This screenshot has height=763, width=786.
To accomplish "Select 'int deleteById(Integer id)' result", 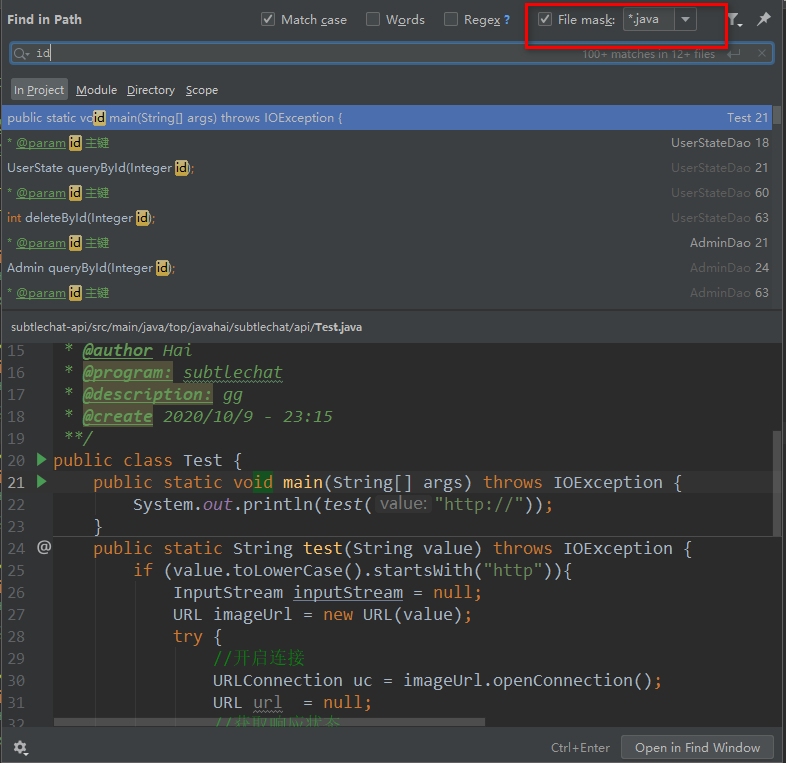I will click(387, 218).
